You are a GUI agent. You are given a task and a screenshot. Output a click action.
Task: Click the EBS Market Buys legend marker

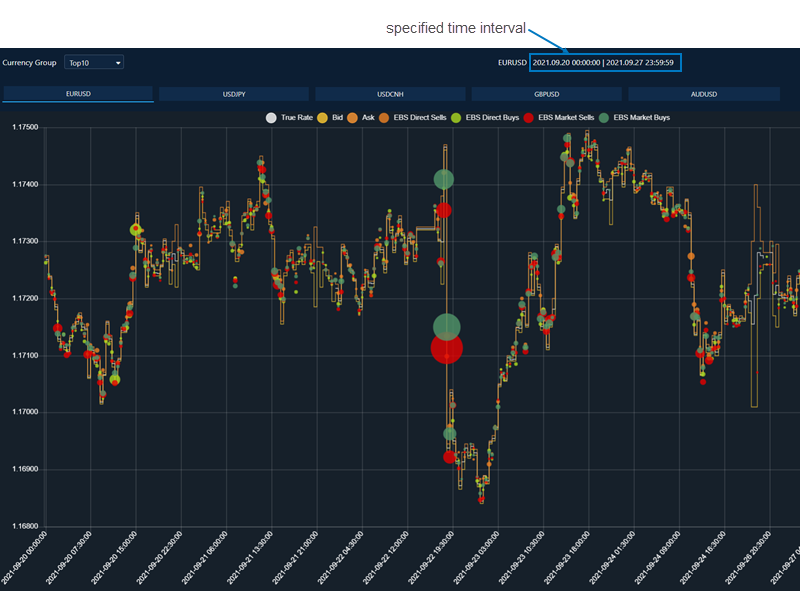click(x=603, y=118)
